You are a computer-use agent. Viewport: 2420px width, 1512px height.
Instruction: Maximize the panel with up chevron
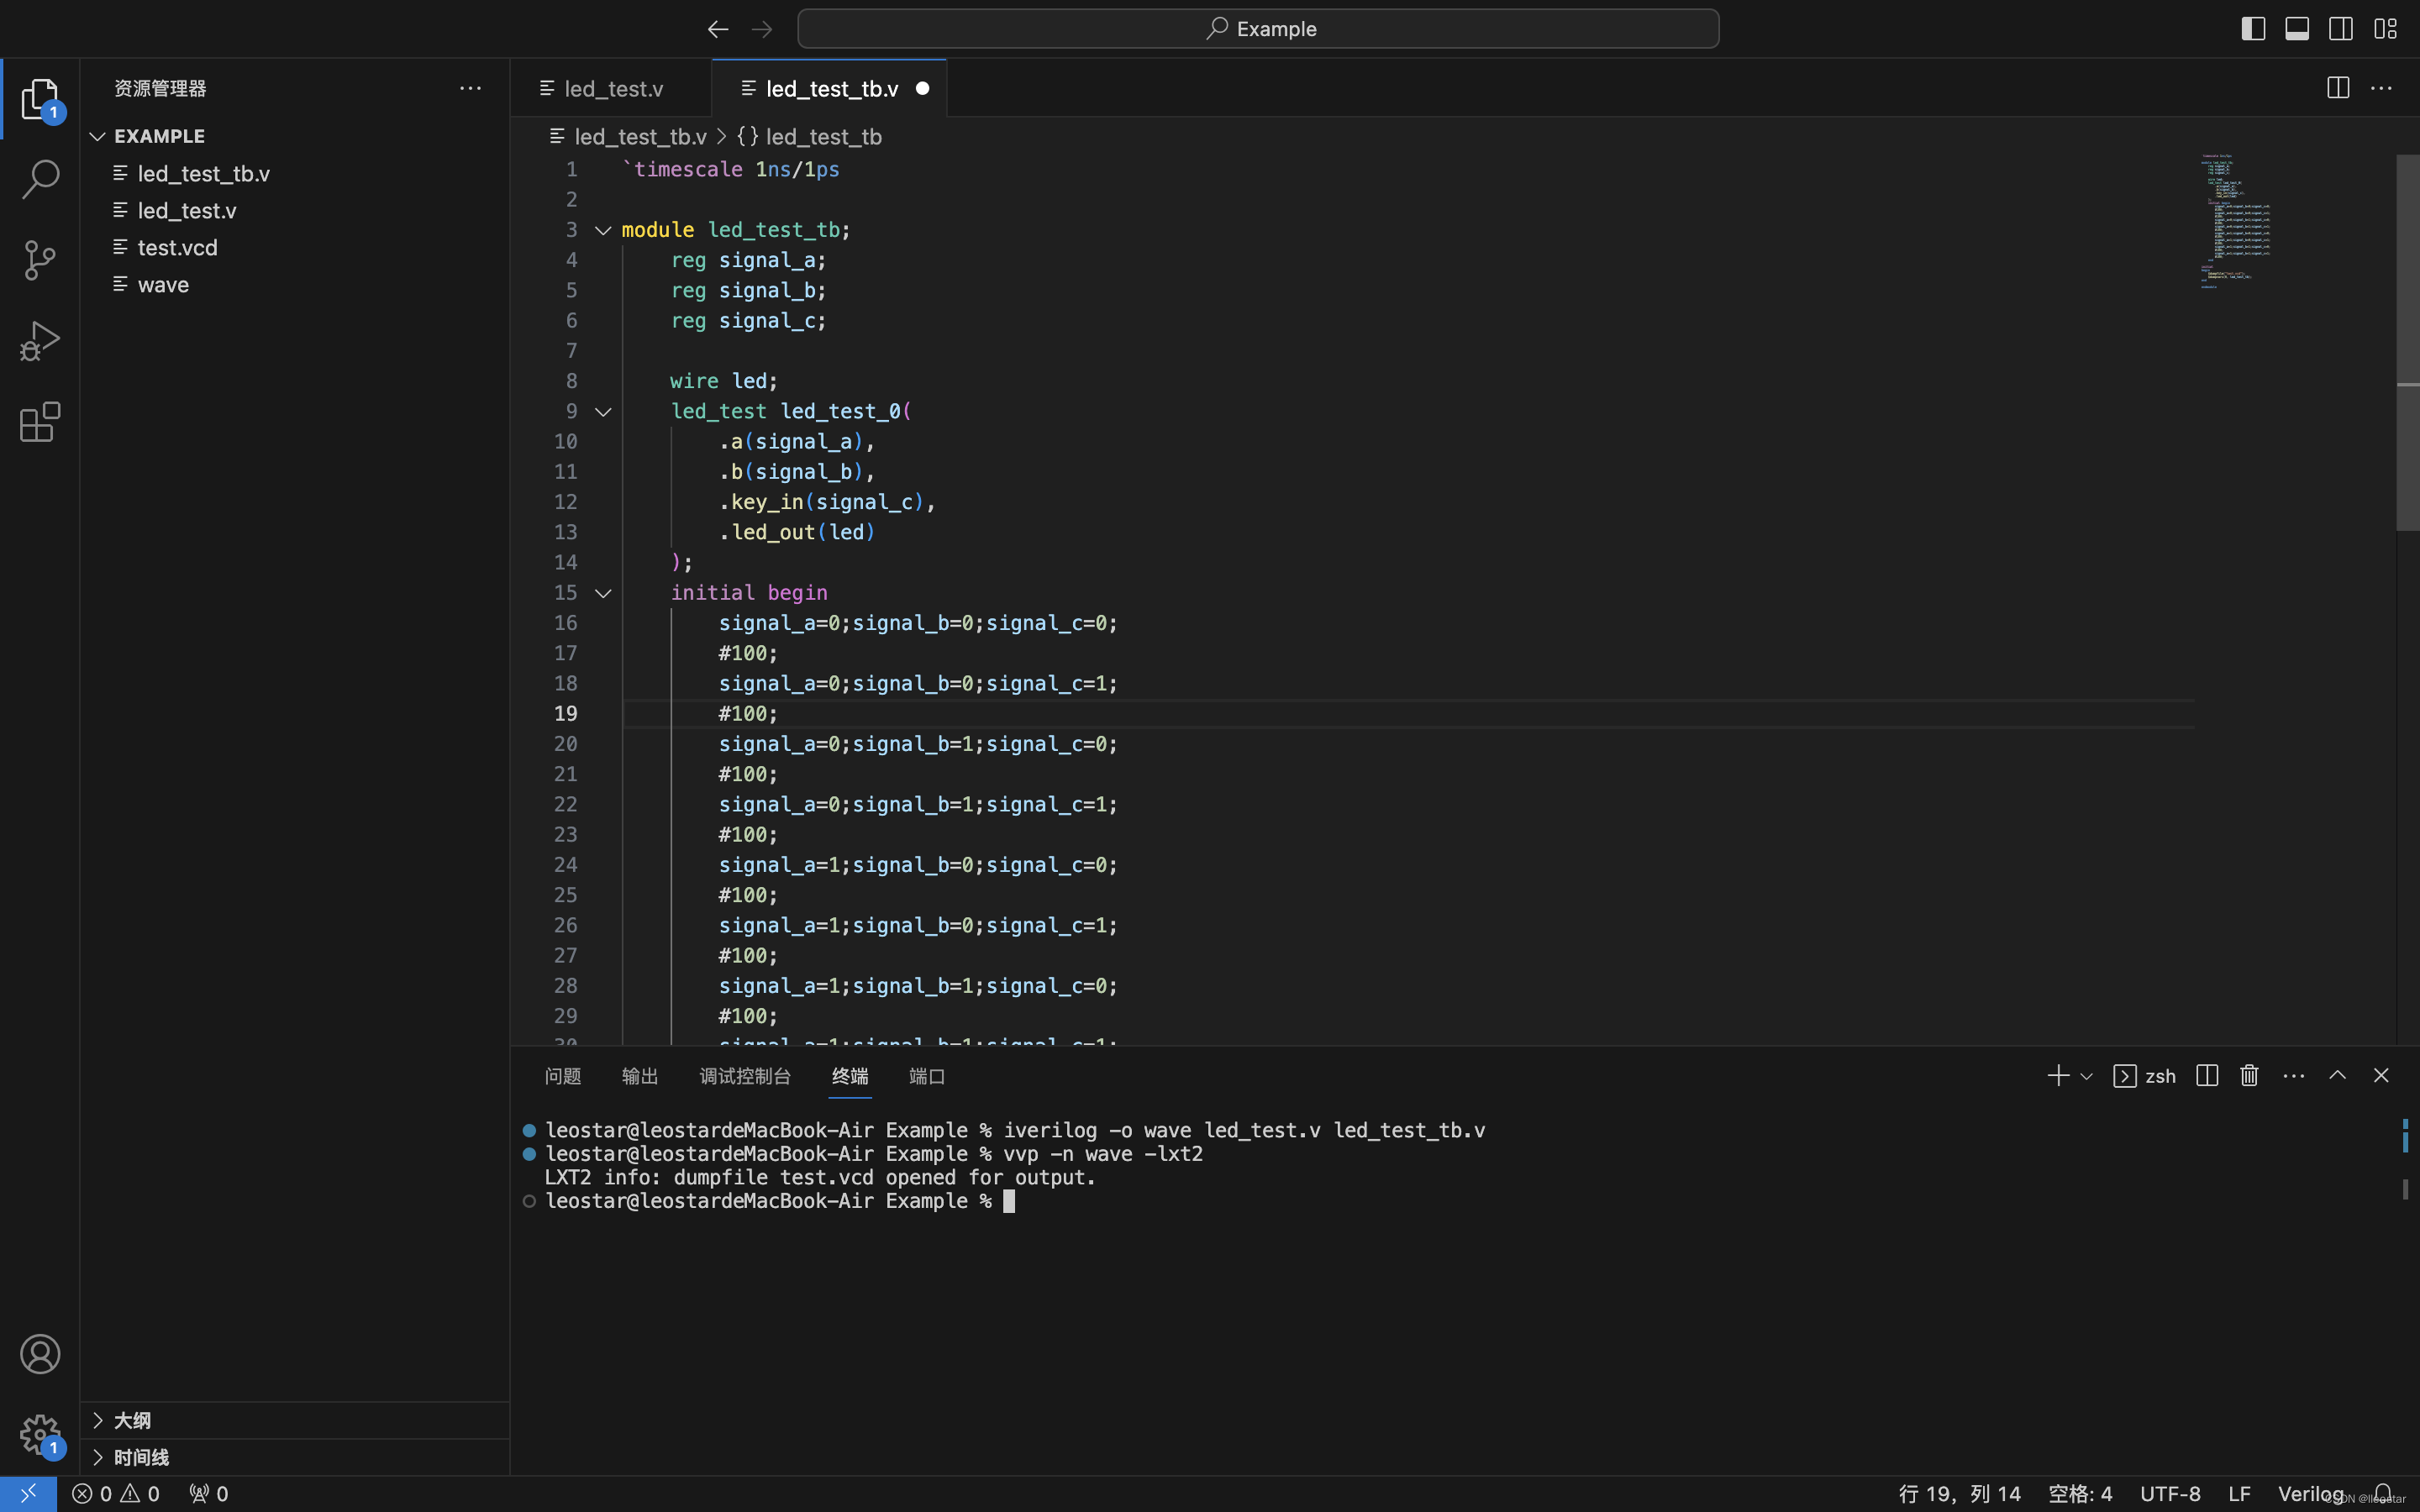point(2338,1076)
